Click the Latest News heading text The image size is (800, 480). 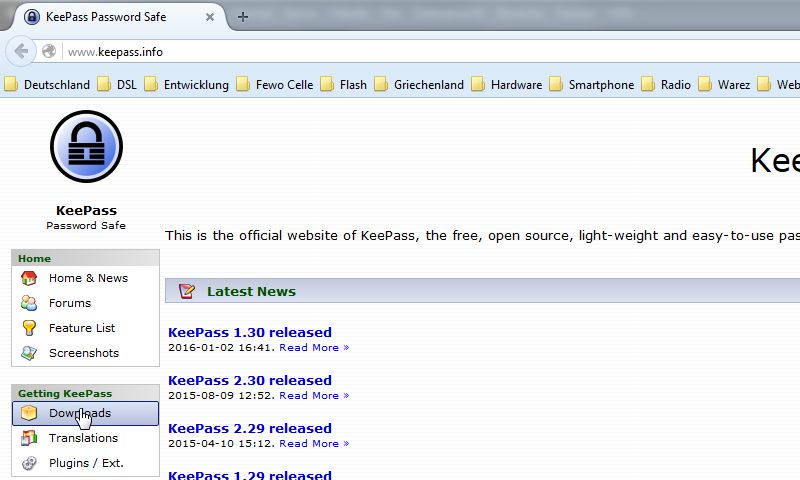(251, 291)
